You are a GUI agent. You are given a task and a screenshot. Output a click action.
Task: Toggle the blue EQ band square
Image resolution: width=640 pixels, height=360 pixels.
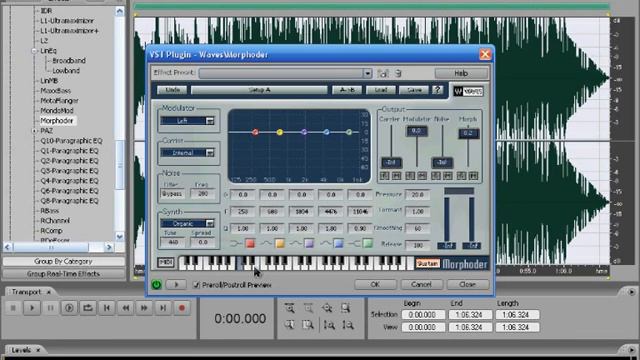coord(338,244)
